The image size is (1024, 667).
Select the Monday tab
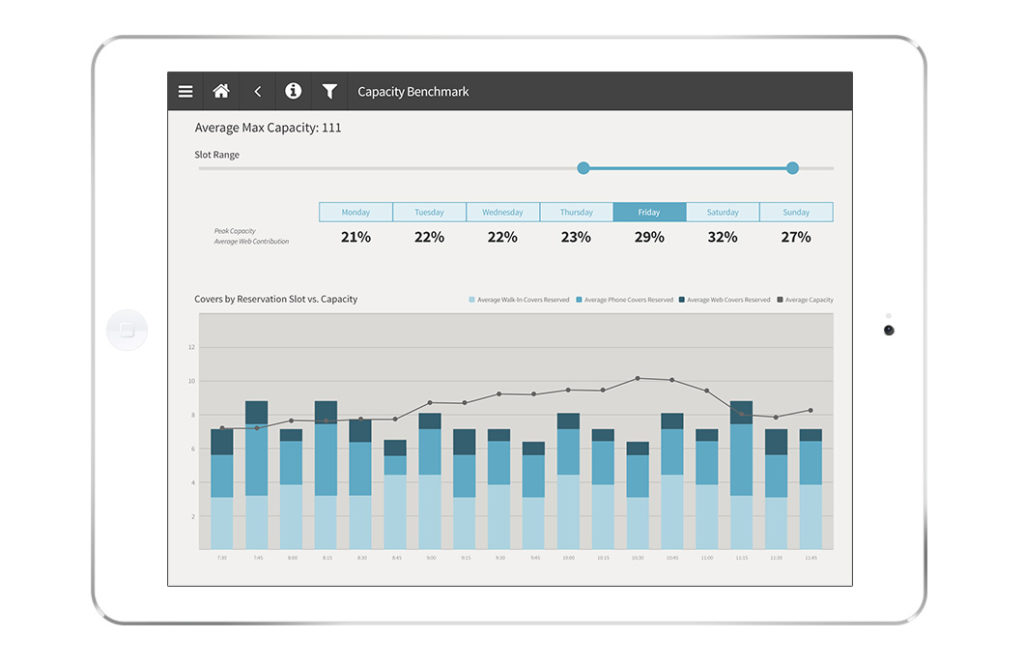point(356,212)
